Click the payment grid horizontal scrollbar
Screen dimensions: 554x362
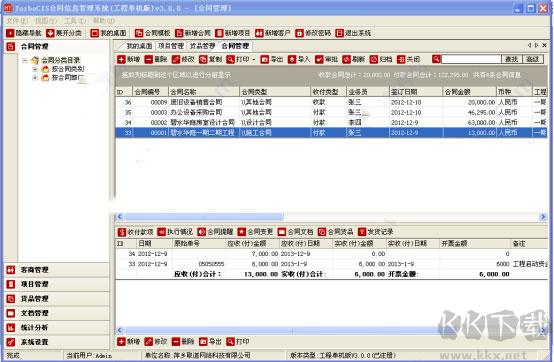[x=331, y=331]
